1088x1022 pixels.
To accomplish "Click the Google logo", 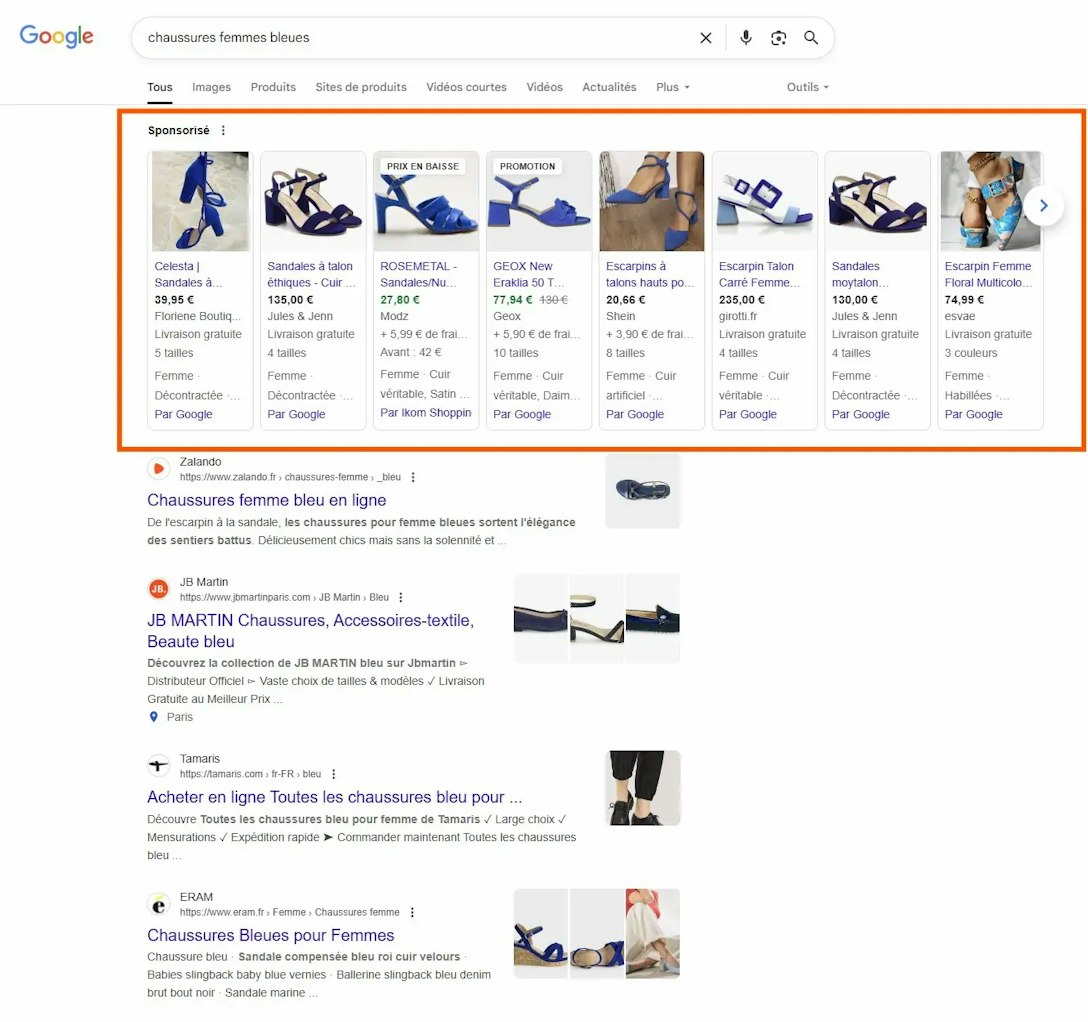I will [x=56, y=36].
